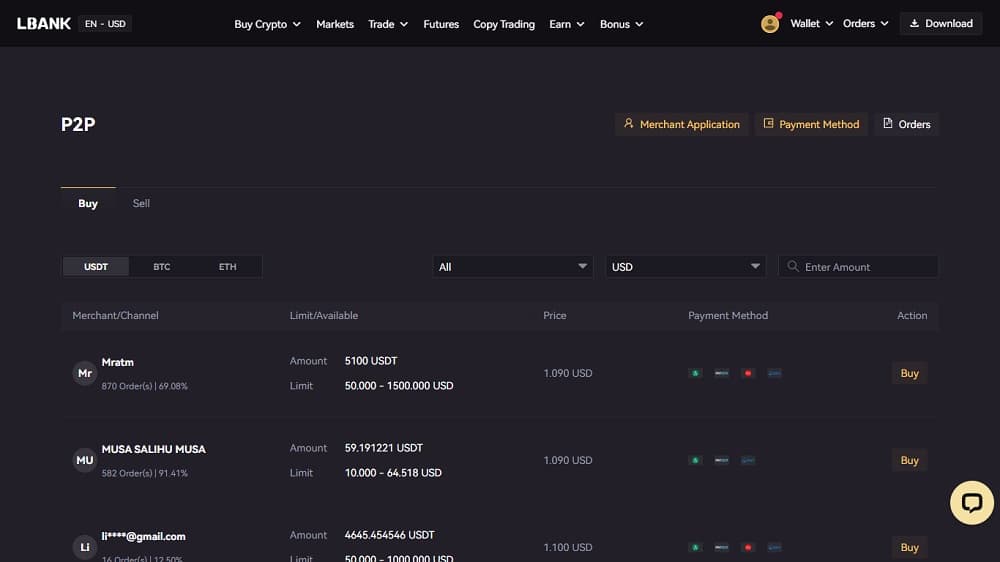Focus the Enter Amount field
Image resolution: width=1000 pixels, height=562 pixels.
[858, 267]
